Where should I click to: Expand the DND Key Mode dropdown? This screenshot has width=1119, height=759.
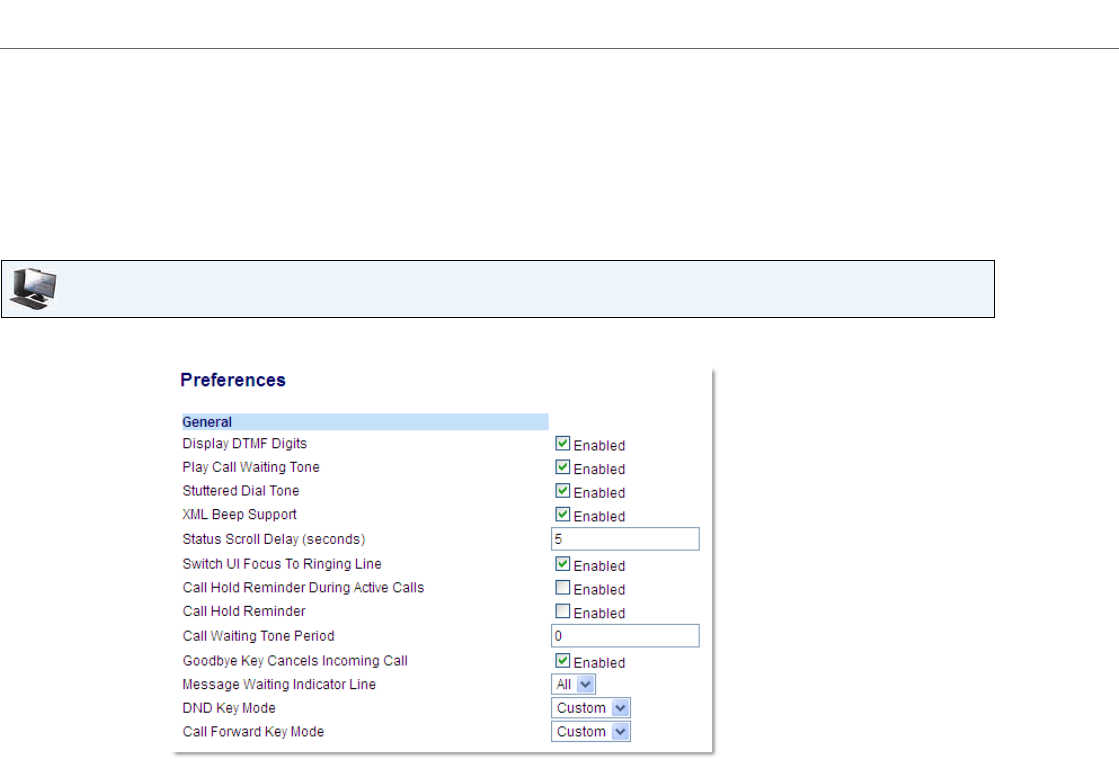(591, 708)
